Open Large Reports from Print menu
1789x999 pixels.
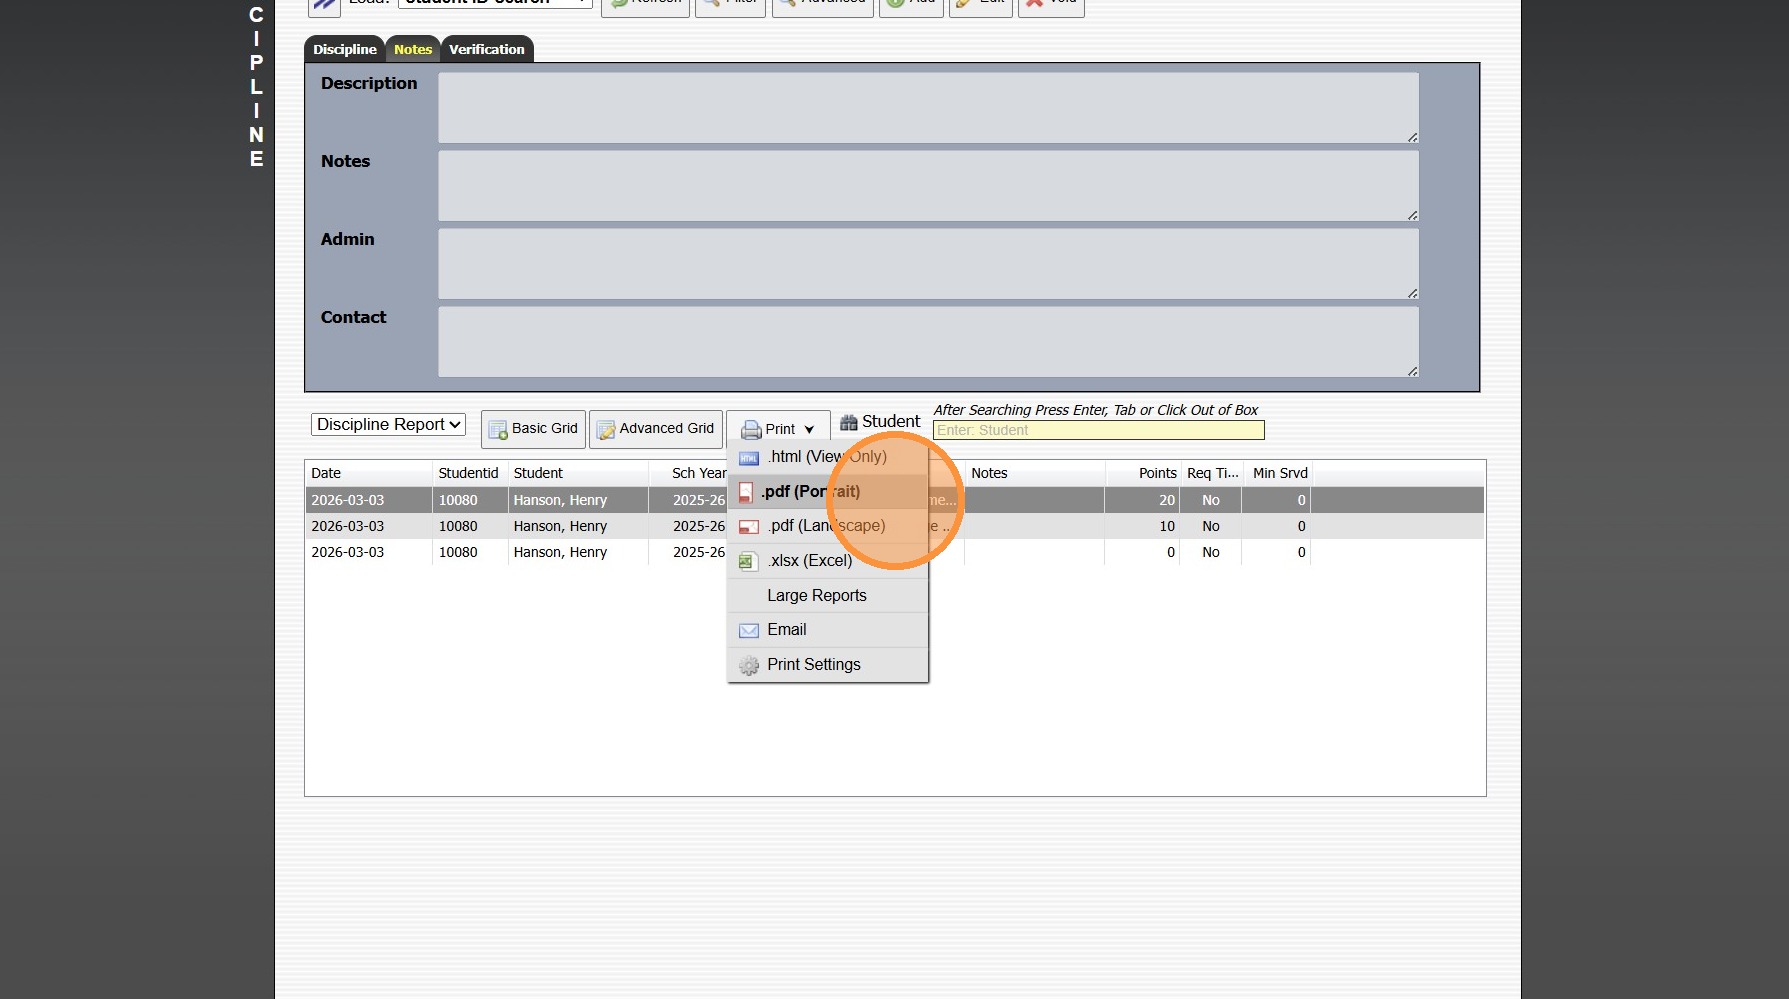(828, 596)
